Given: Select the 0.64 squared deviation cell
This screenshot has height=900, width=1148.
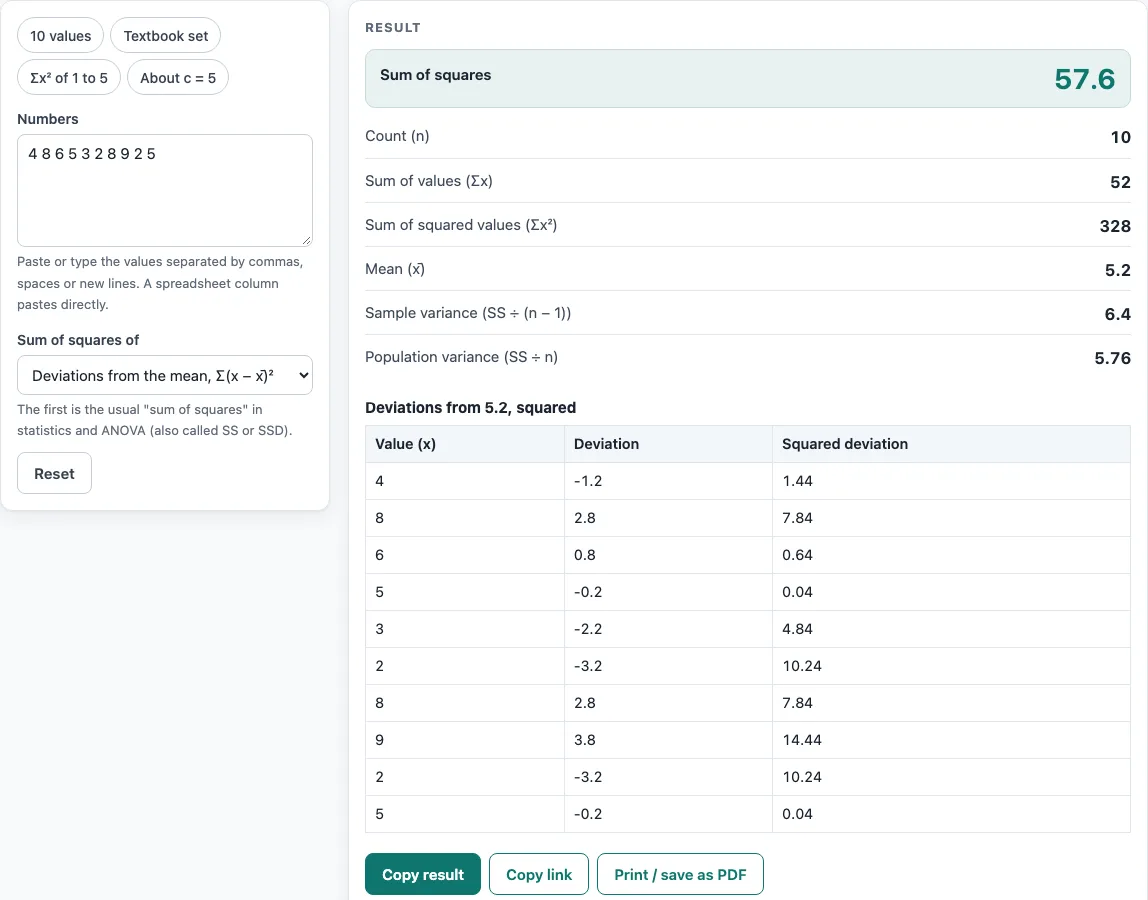Looking at the screenshot, I should click(x=951, y=555).
